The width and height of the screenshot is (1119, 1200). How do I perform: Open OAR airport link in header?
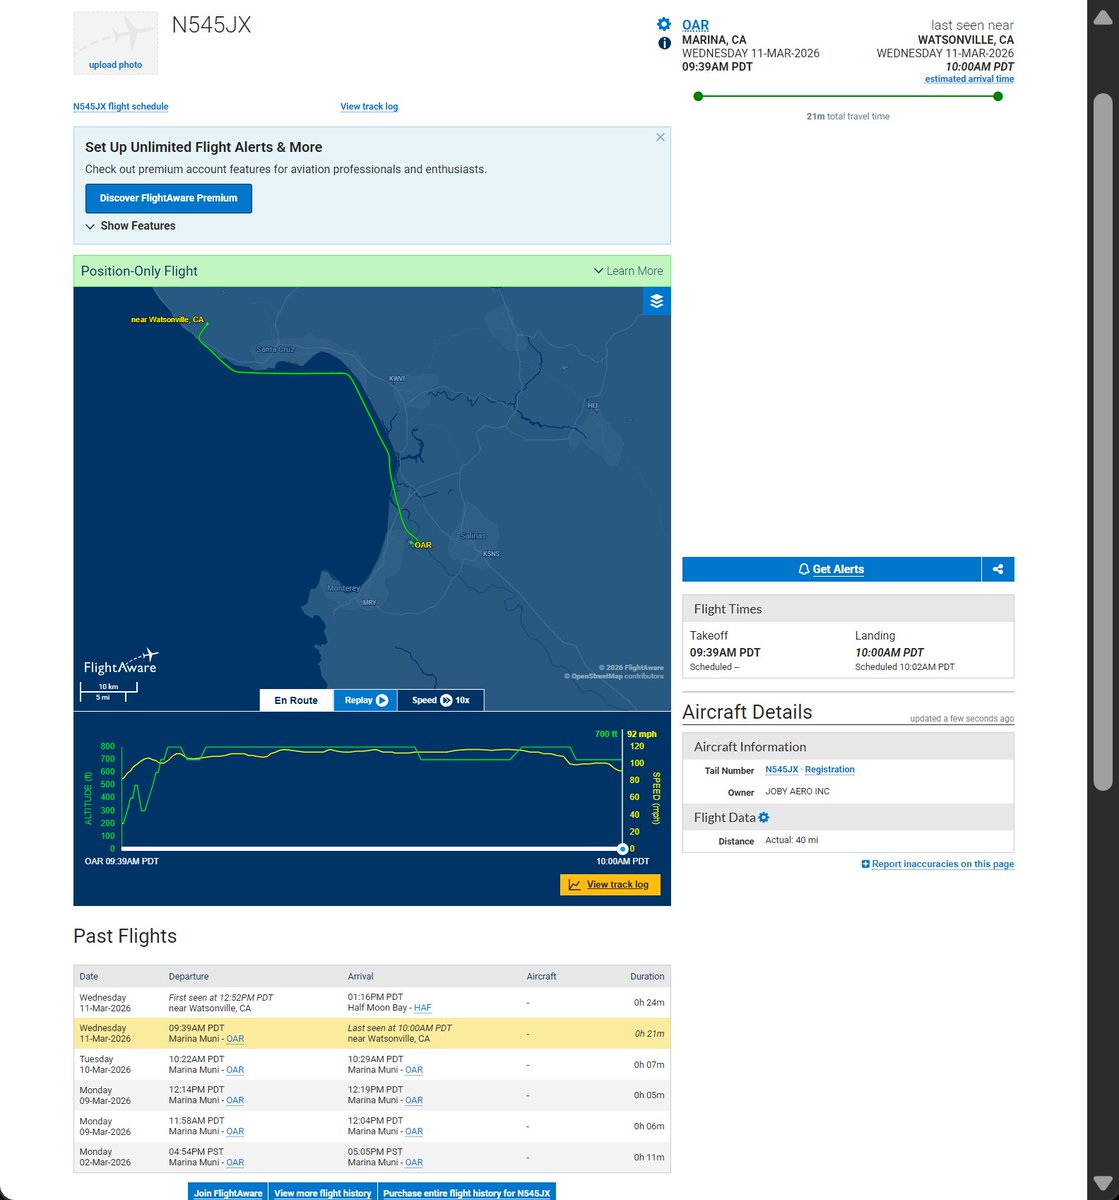695,25
